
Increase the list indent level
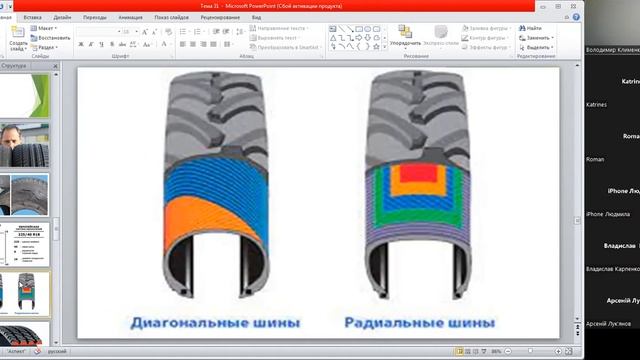point(226,32)
